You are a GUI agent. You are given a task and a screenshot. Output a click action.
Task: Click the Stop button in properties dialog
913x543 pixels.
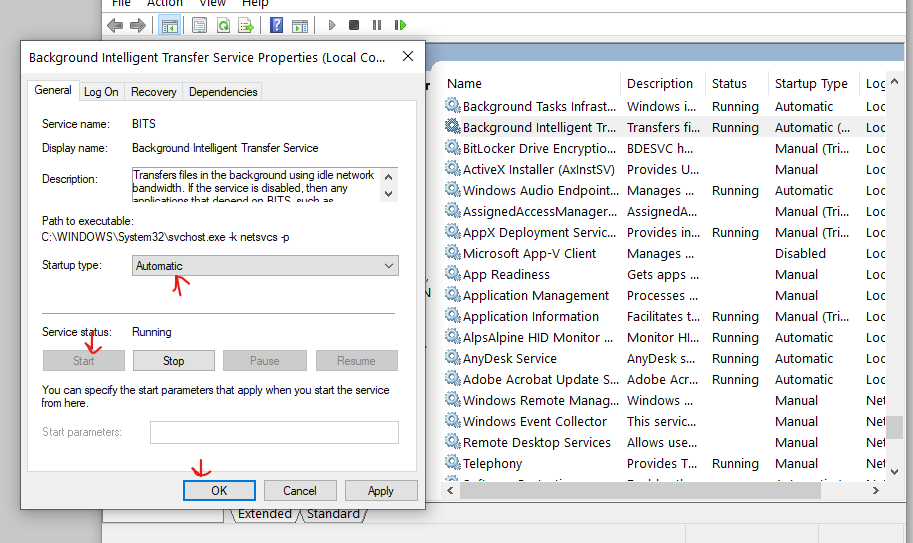click(x=174, y=360)
